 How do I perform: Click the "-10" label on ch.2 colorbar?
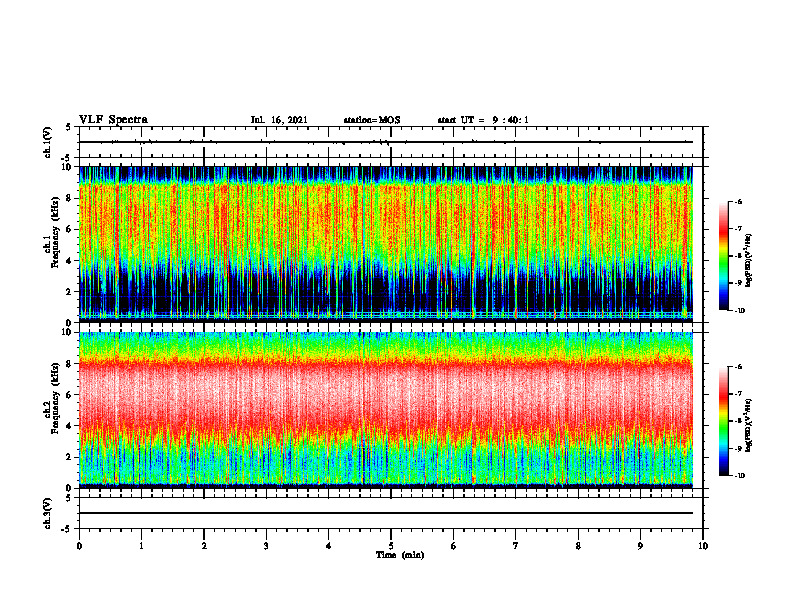(739, 476)
